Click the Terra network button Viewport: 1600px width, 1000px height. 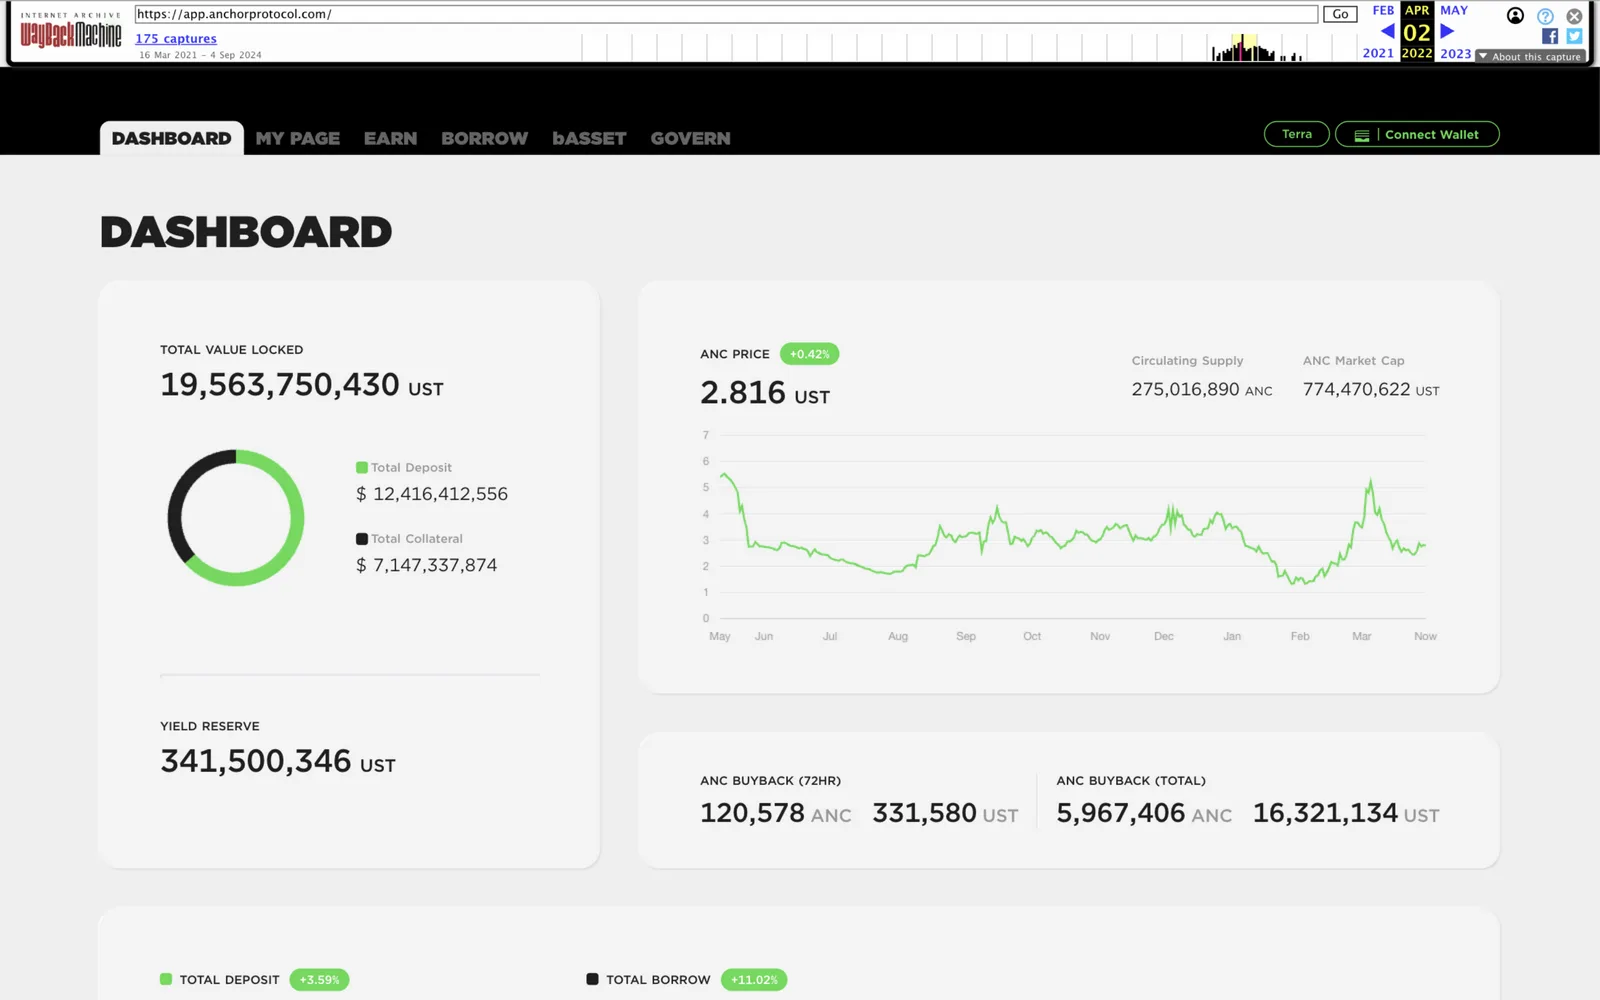point(1296,134)
